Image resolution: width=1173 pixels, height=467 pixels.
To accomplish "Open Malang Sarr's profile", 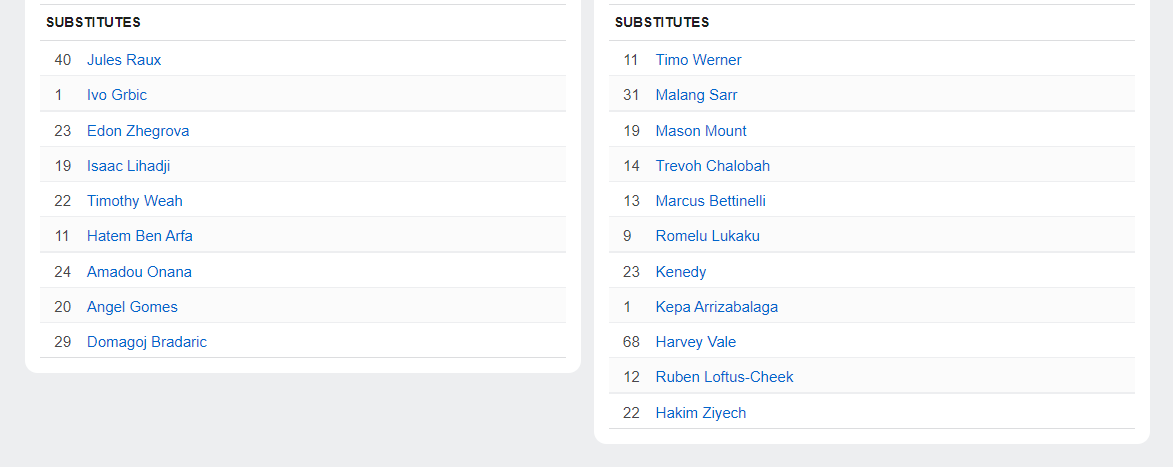I will pos(697,95).
